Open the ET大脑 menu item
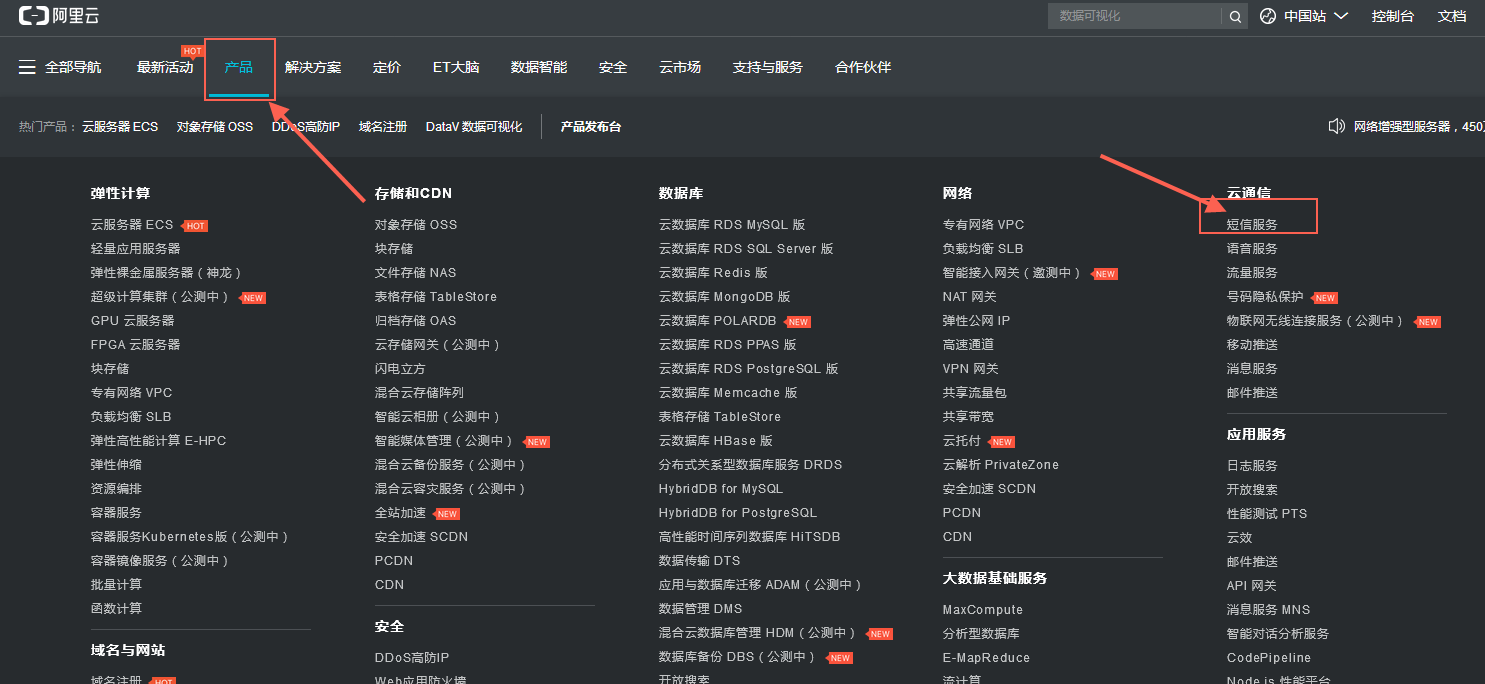Image resolution: width=1485 pixels, height=684 pixels. click(456, 67)
